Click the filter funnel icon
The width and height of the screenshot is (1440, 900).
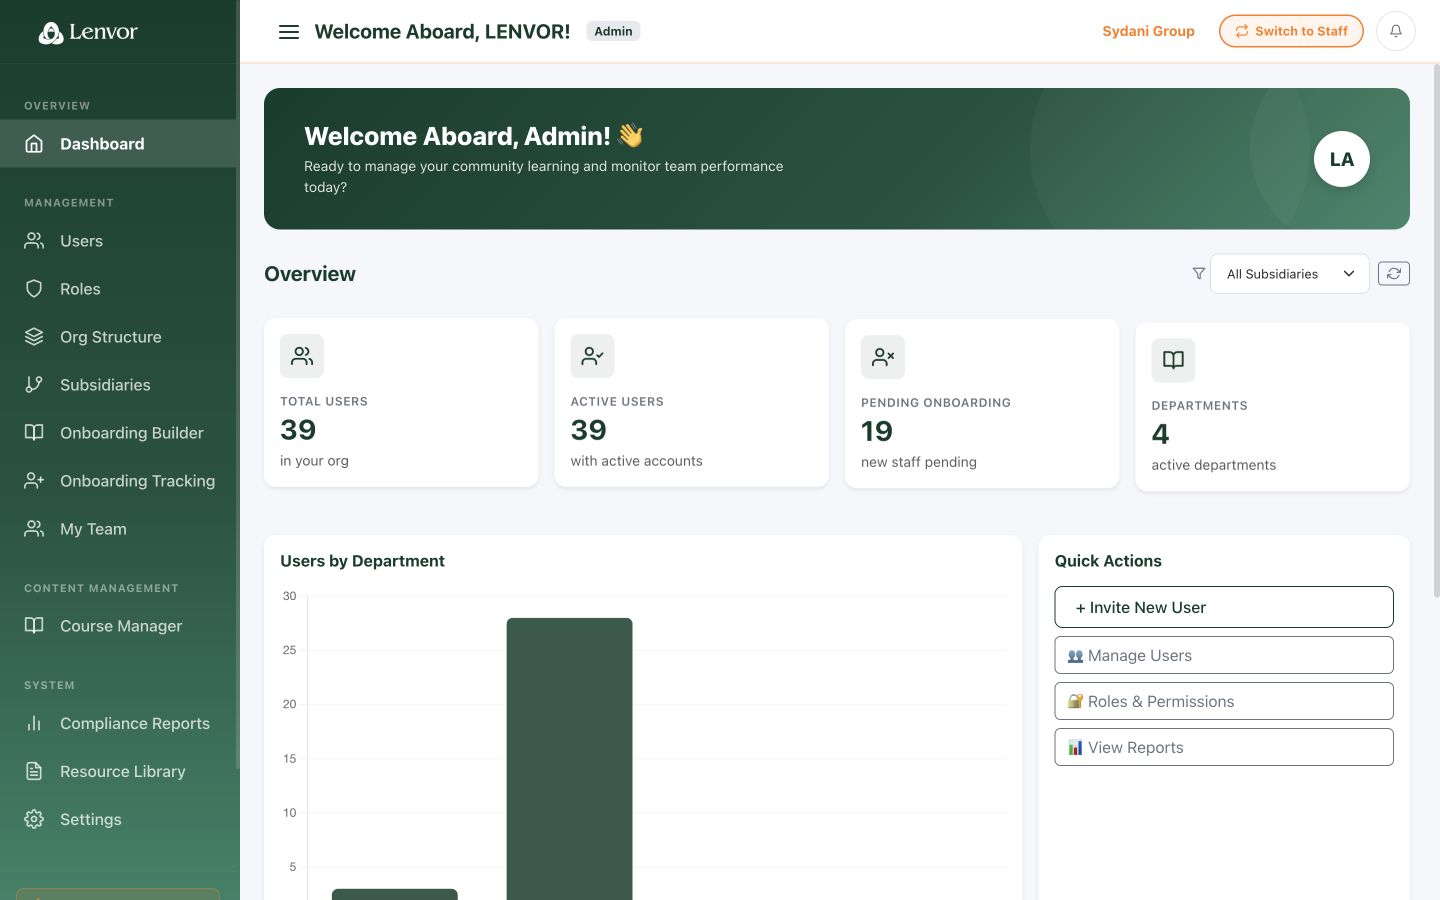(1198, 273)
